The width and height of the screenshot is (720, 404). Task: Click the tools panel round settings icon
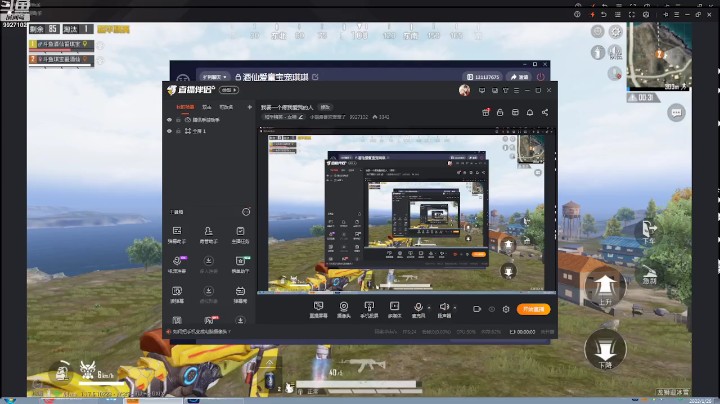246,212
